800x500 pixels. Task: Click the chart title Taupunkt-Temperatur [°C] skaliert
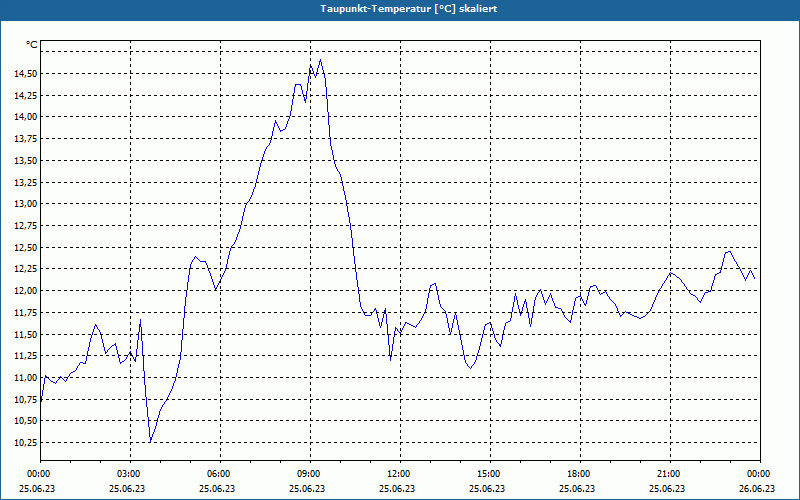click(409, 9)
